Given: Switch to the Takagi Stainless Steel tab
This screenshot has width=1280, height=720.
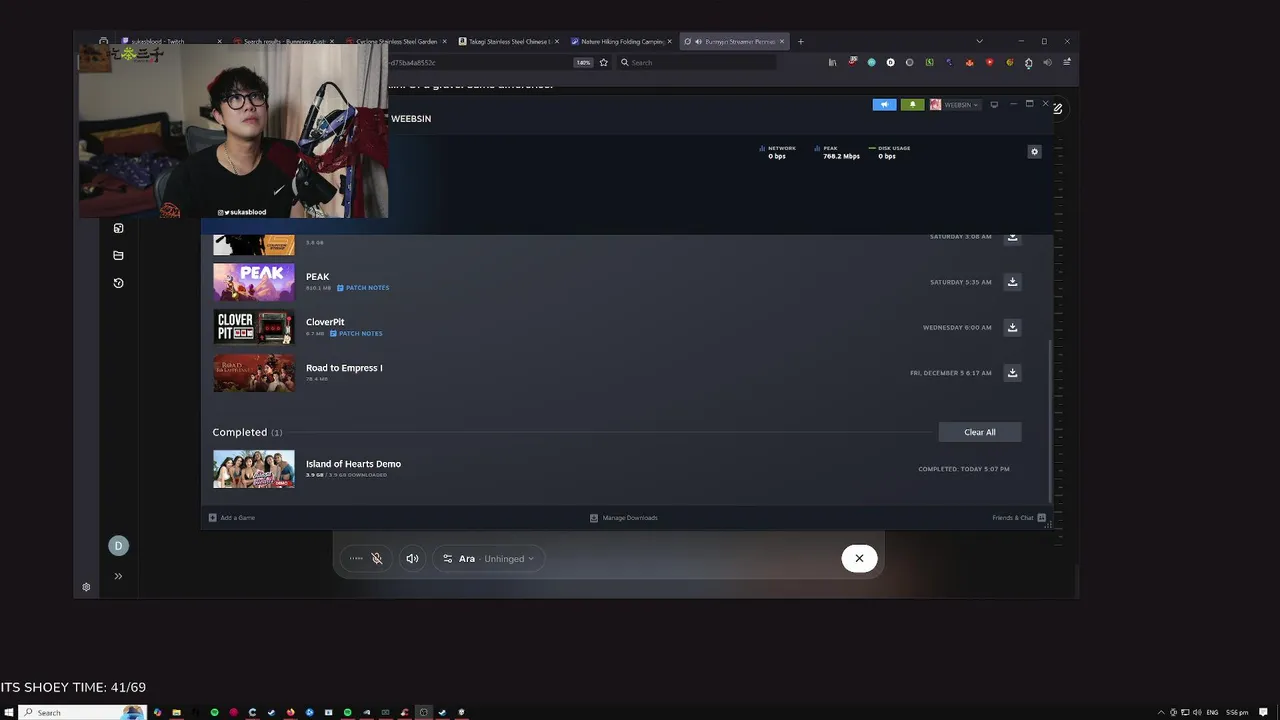Looking at the screenshot, I should pos(510,42).
